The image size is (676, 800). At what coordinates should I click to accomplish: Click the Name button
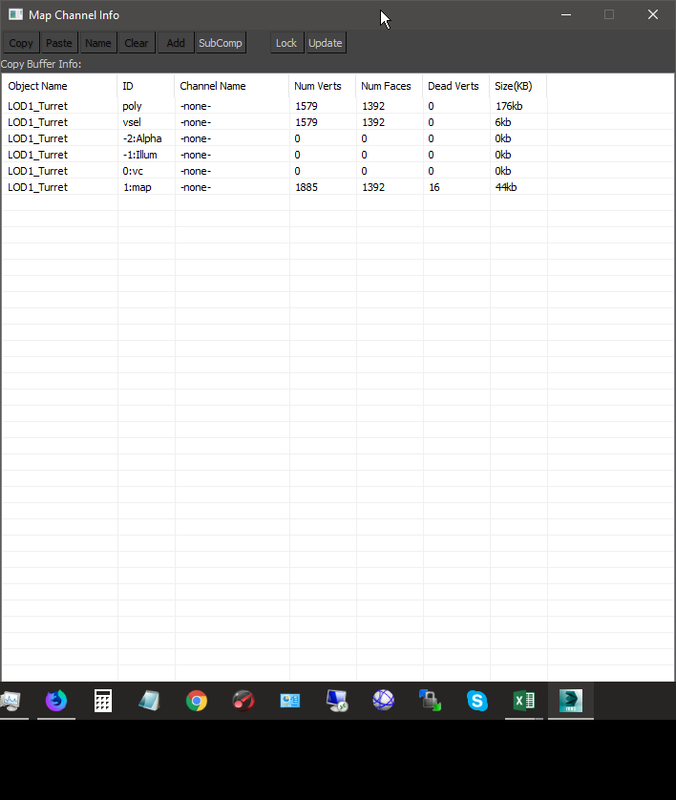coord(98,43)
